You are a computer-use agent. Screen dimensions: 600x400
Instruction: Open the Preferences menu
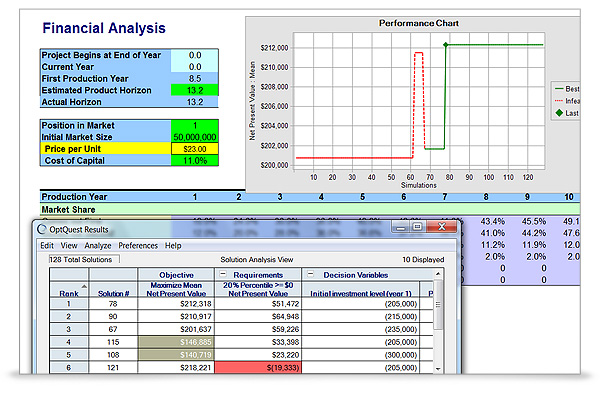click(138, 245)
